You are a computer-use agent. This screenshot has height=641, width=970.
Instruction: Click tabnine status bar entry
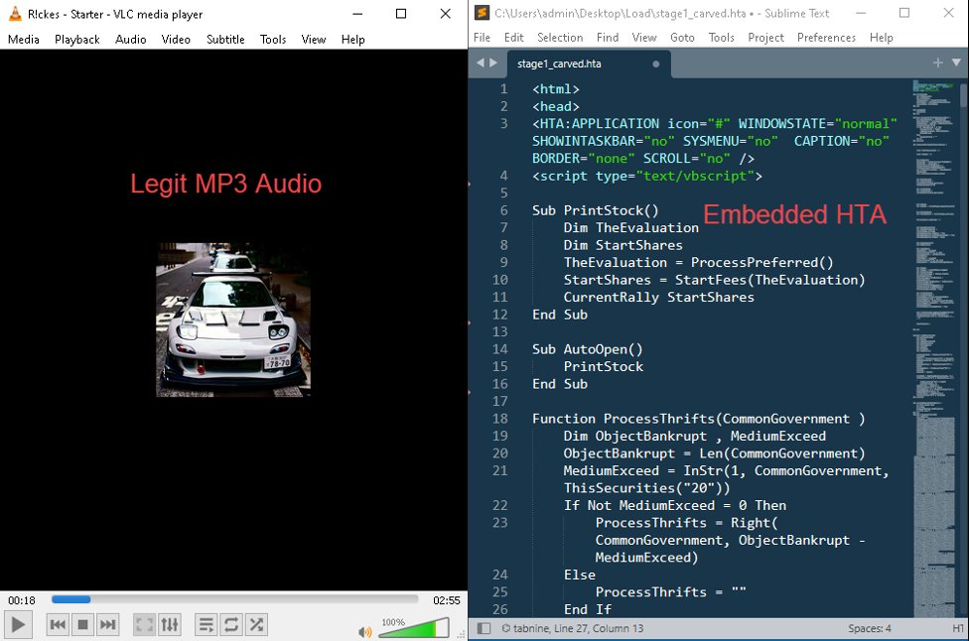click(525, 628)
